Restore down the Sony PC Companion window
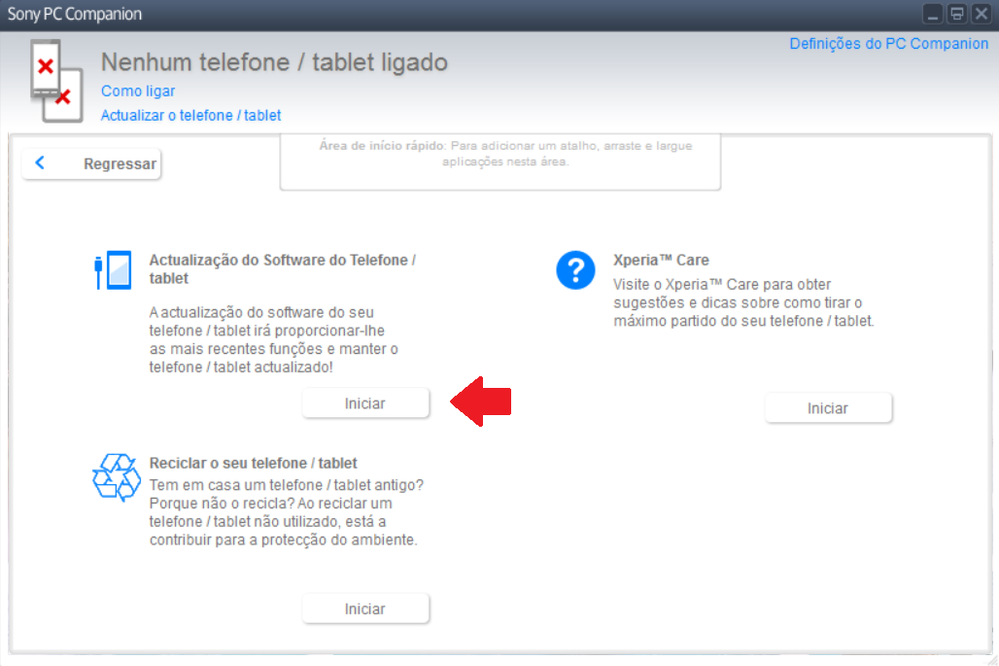 click(957, 14)
